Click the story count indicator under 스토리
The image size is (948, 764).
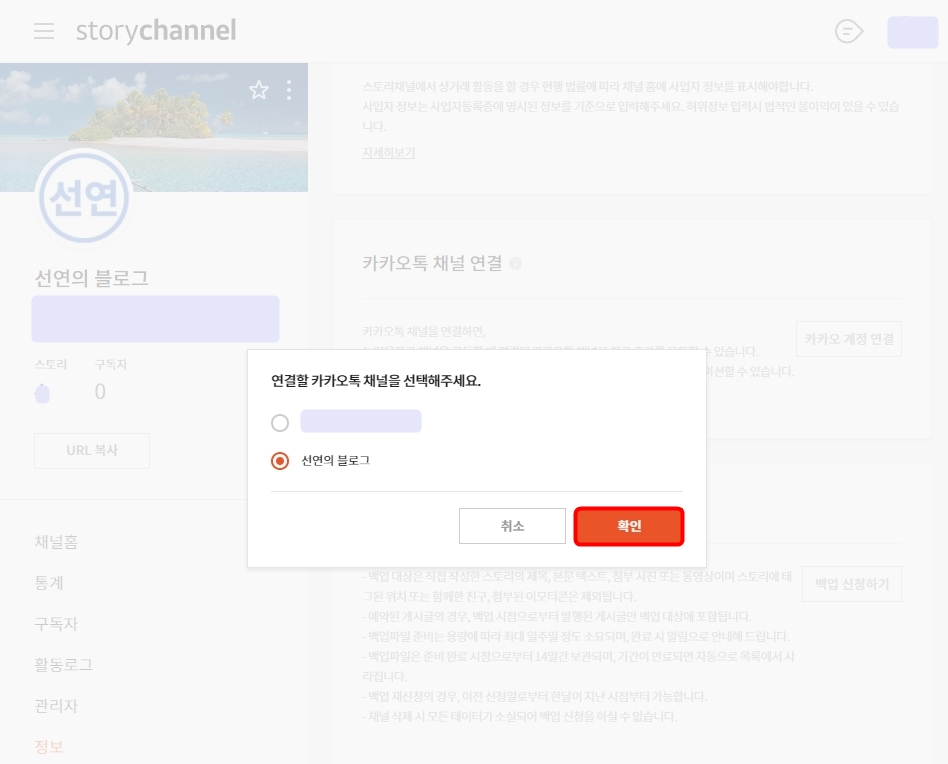coord(42,392)
